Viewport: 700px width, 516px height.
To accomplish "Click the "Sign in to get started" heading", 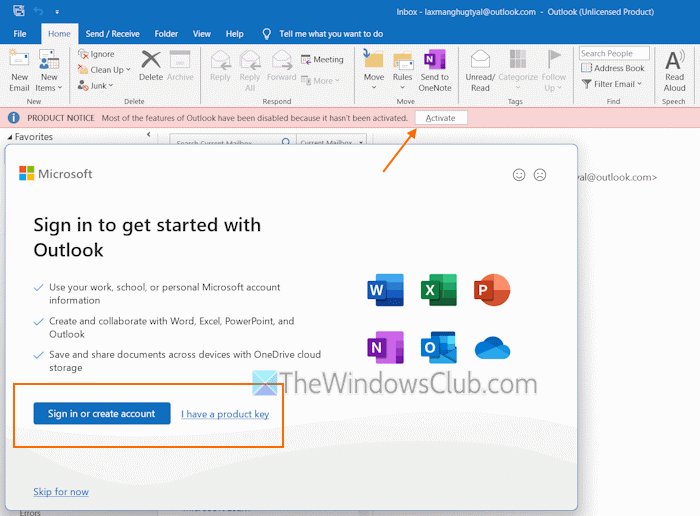I will click(147, 237).
